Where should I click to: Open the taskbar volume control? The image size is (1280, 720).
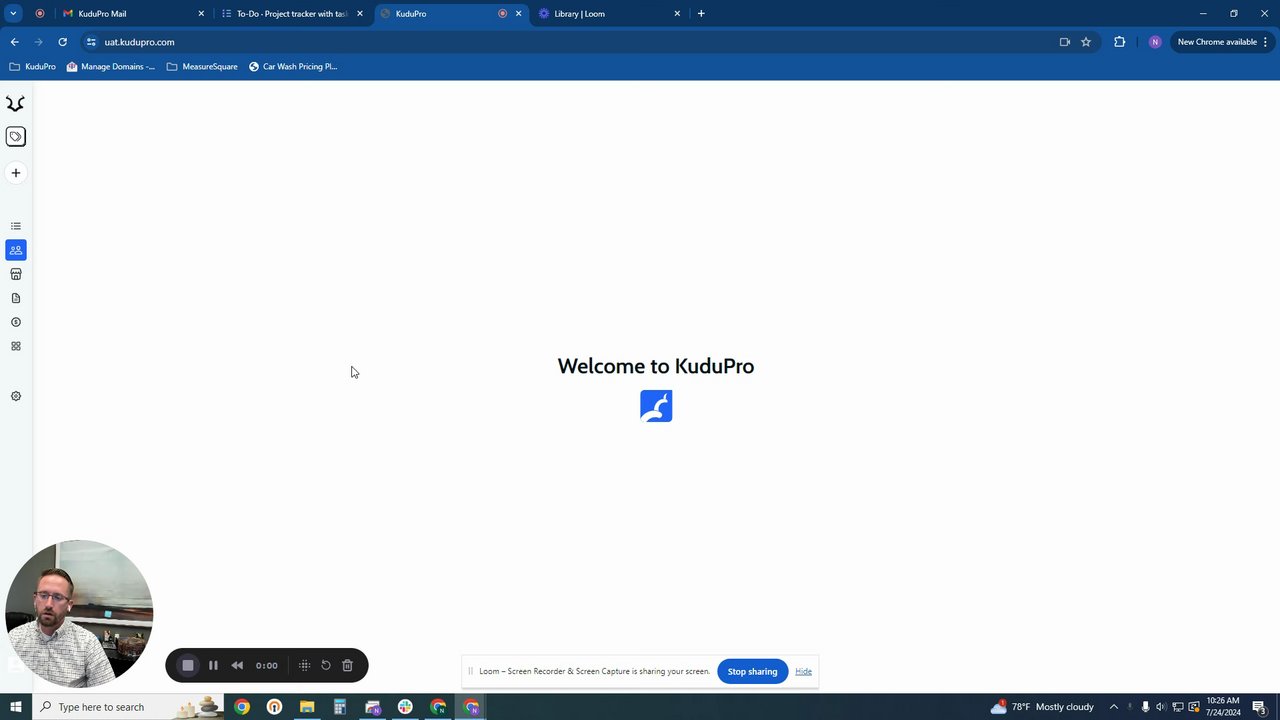pyautogui.click(x=1161, y=707)
